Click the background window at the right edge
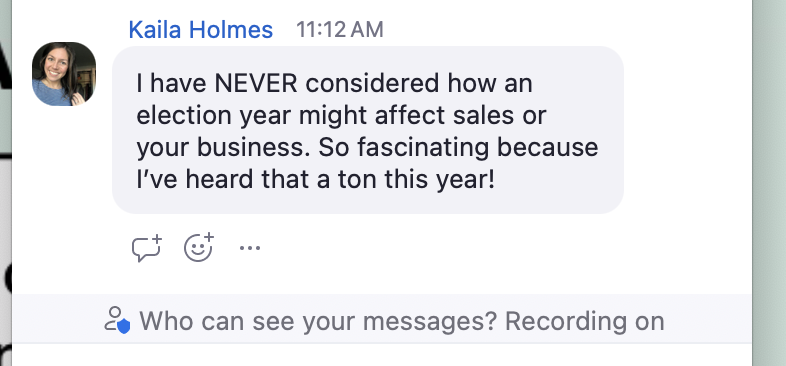 pos(769,183)
